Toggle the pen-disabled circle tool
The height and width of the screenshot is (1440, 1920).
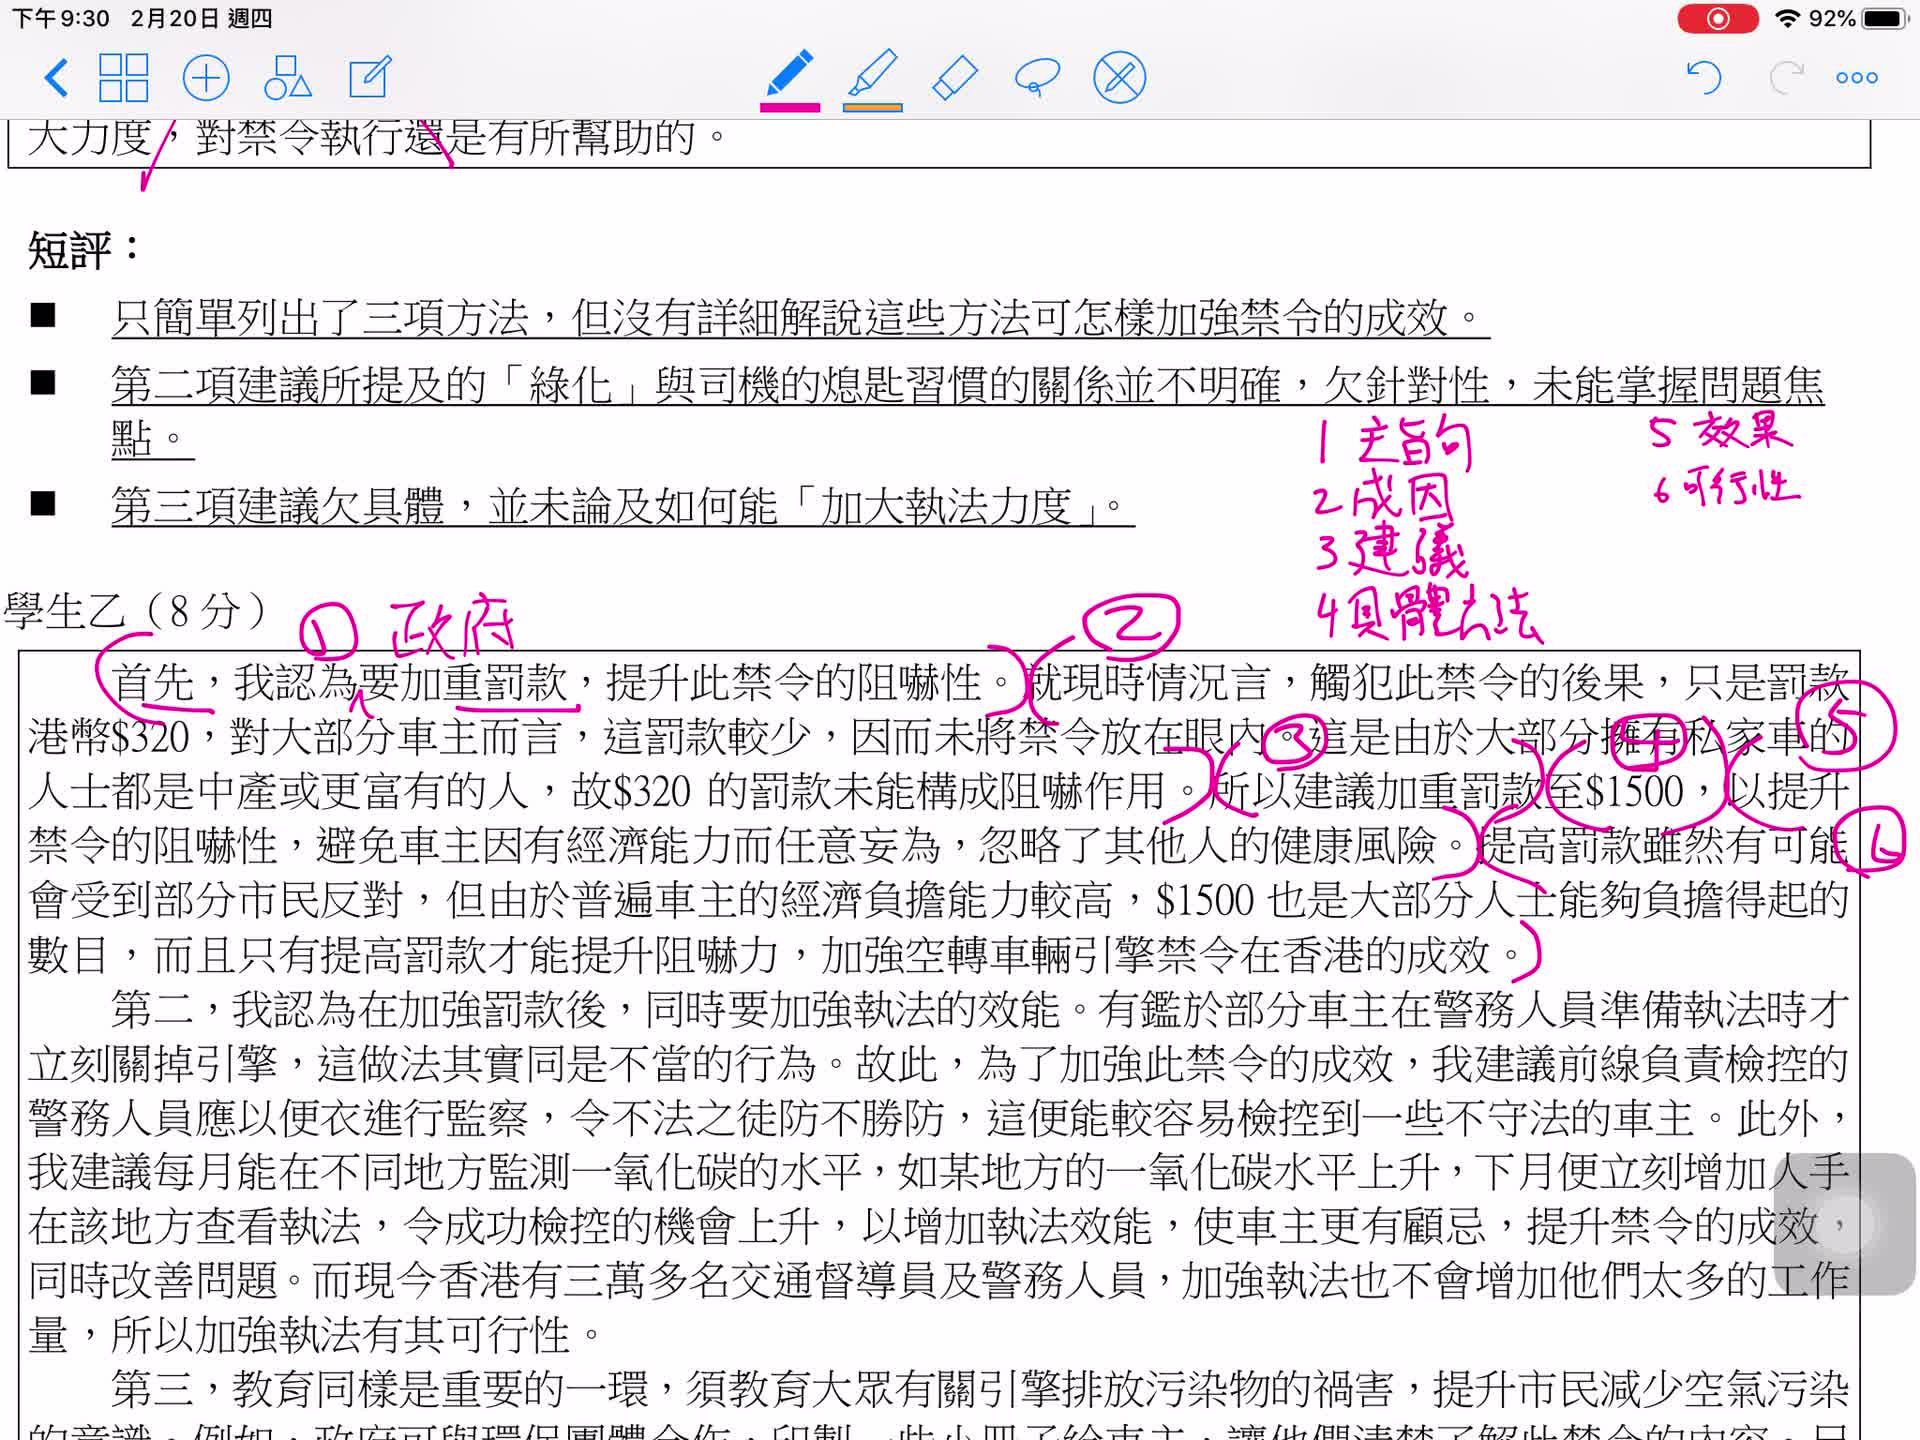(x=1119, y=77)
